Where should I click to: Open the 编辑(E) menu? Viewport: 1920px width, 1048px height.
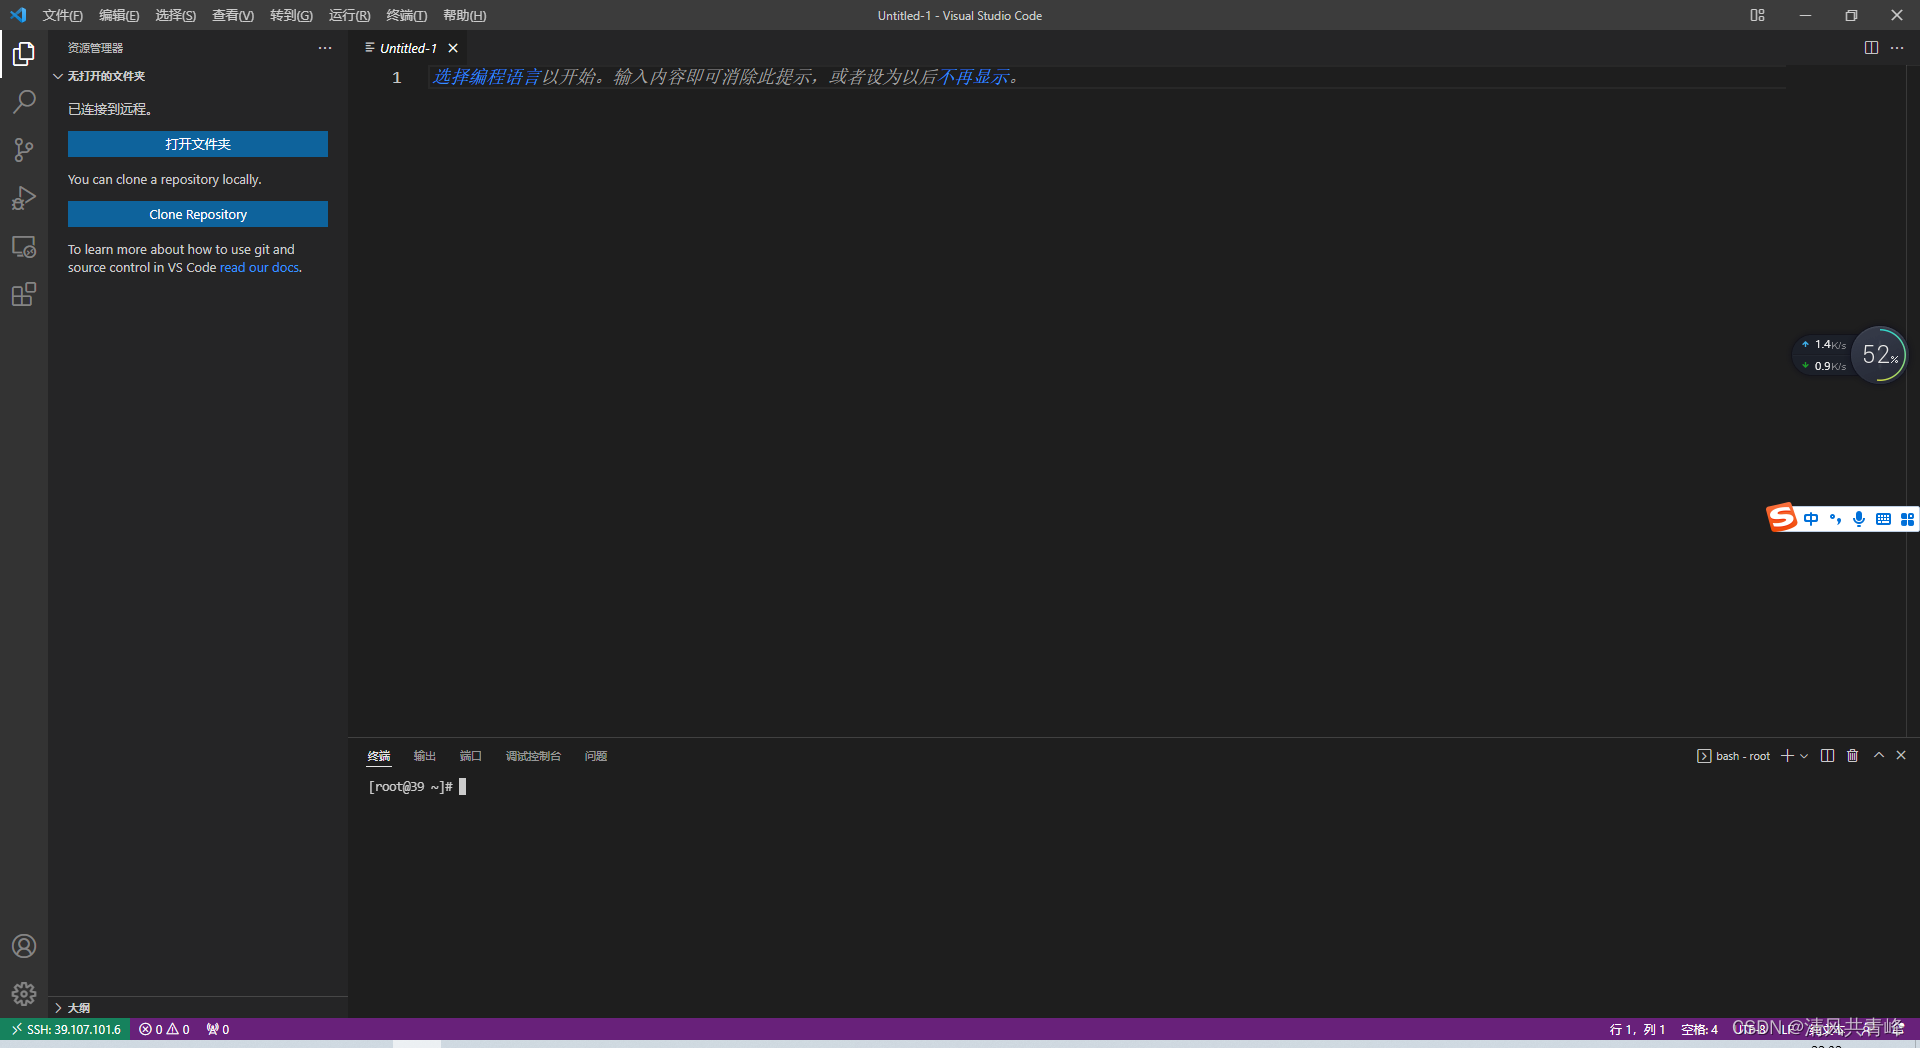pos(119,15)
